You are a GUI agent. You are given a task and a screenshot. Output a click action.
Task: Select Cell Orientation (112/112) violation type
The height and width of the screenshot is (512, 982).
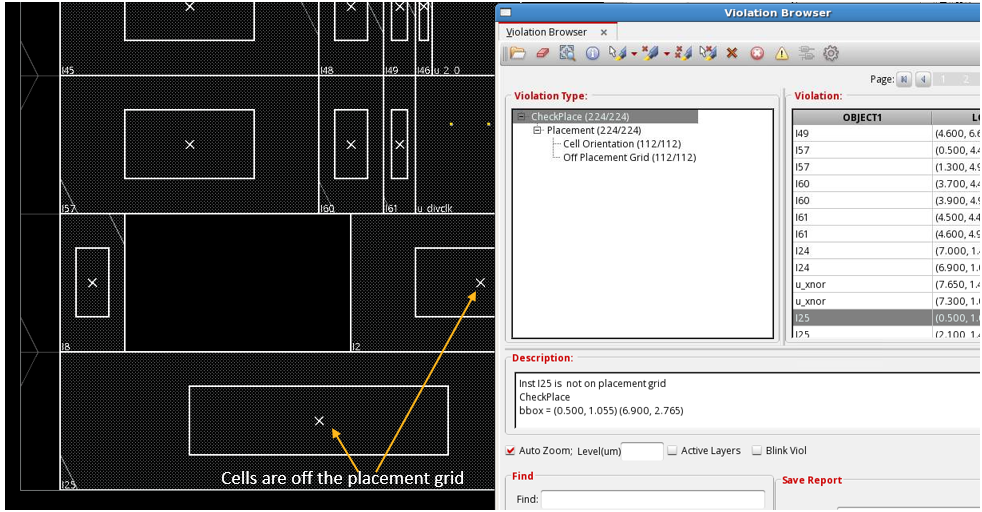[x=622, y=144]
